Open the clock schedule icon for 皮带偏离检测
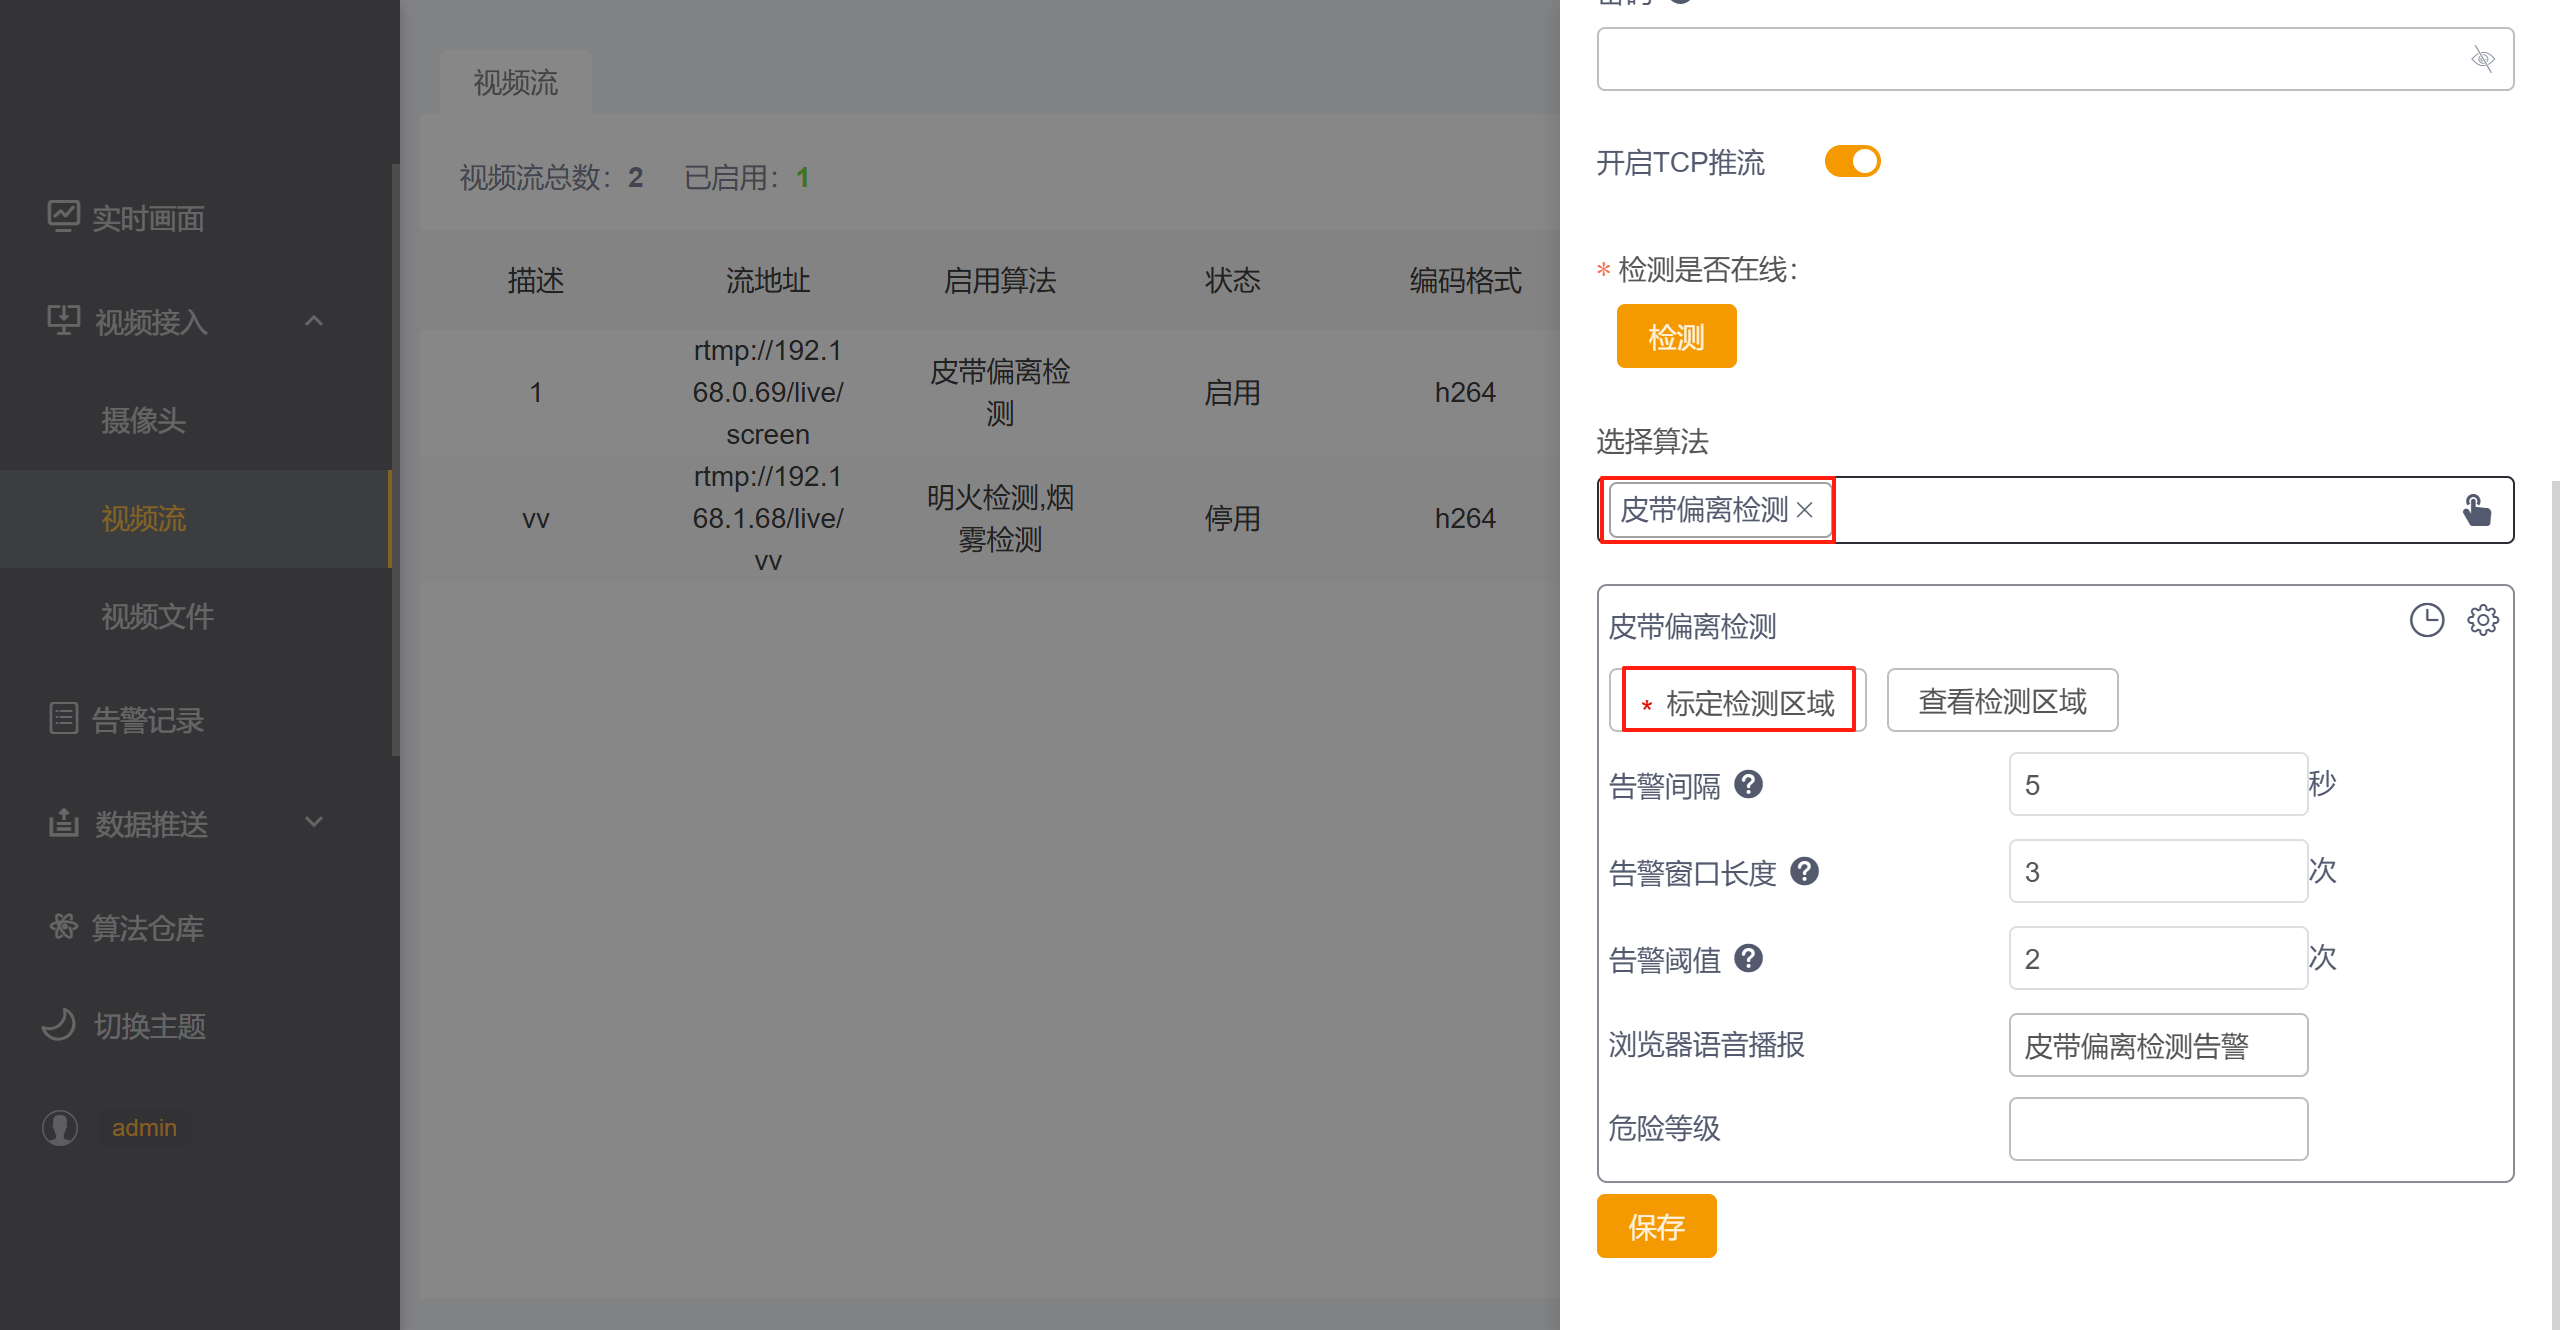 pos(2426,620)
